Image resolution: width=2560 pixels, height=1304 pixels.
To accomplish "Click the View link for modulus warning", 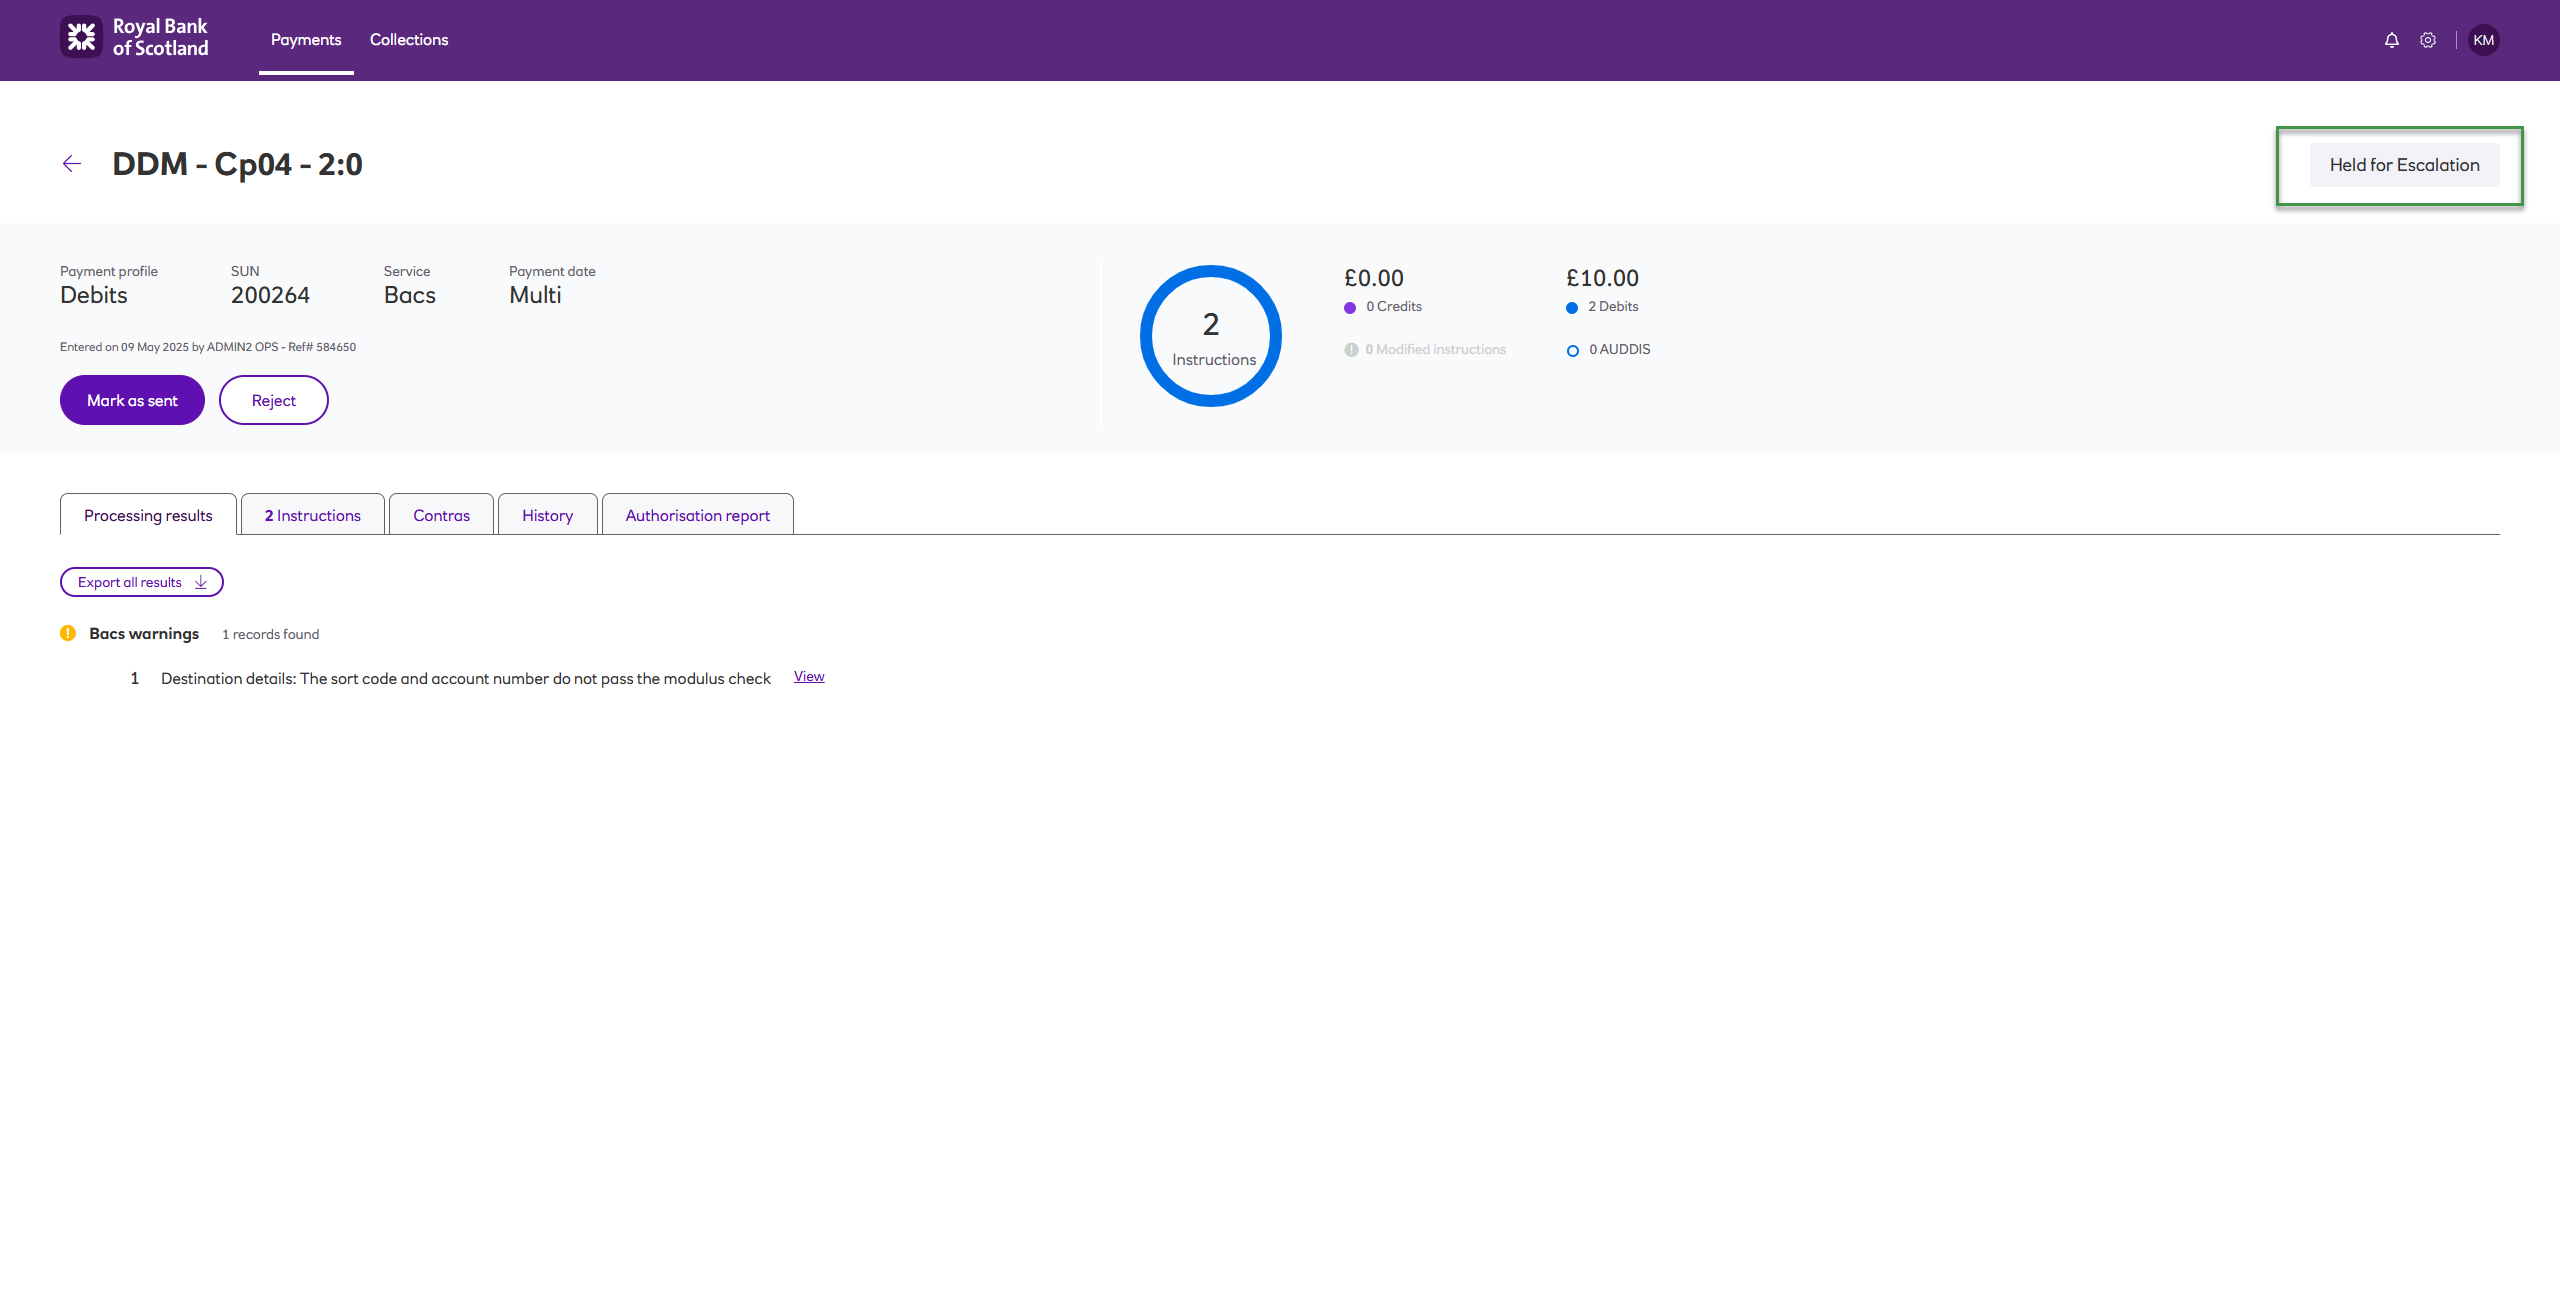I will (809, 677).
